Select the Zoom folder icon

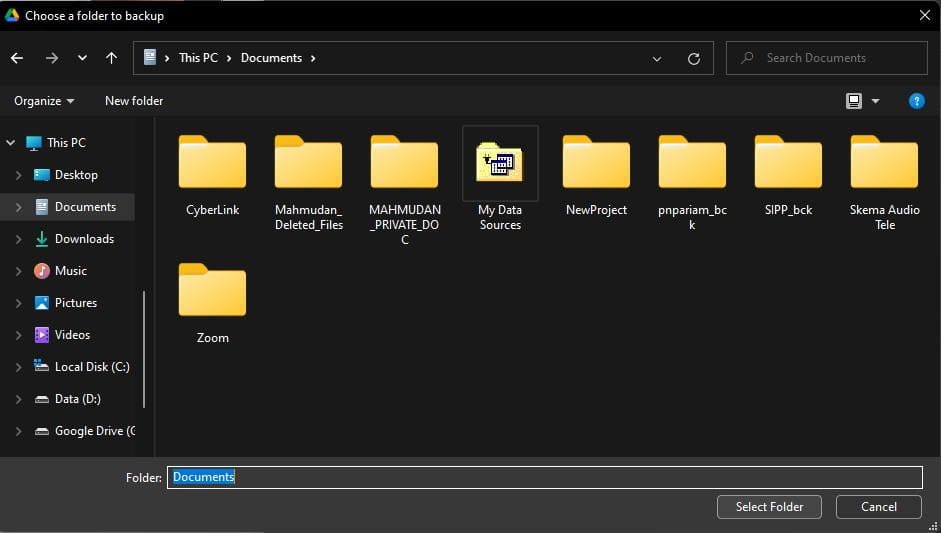point(212,292)
